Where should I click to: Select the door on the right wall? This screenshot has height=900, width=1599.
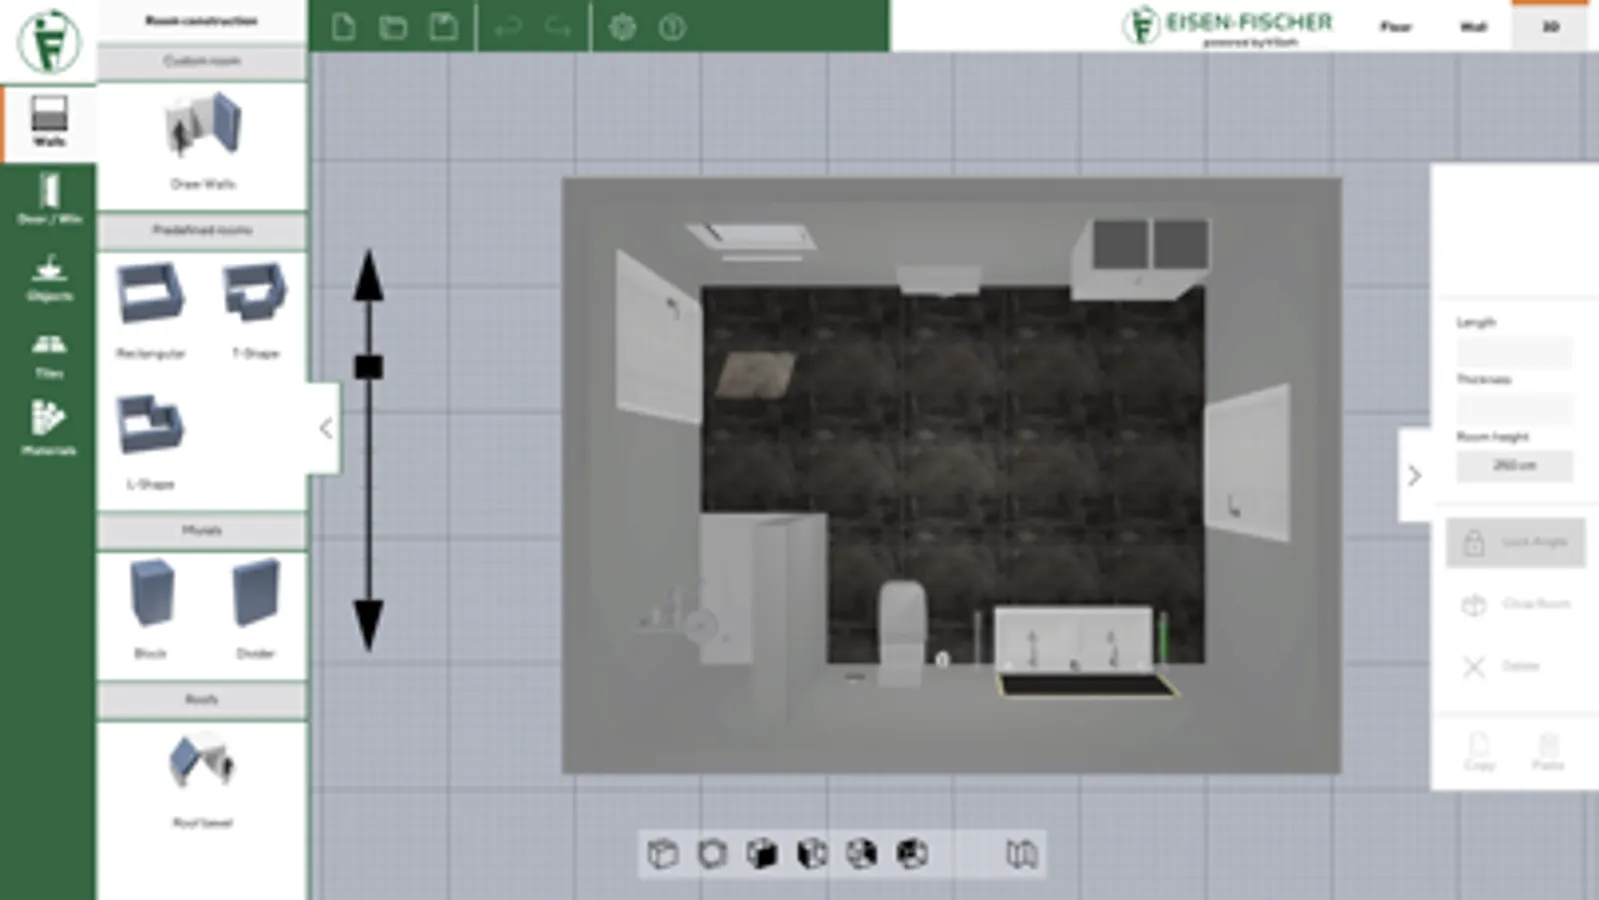pyautogui.click(x=1247, y=462)
